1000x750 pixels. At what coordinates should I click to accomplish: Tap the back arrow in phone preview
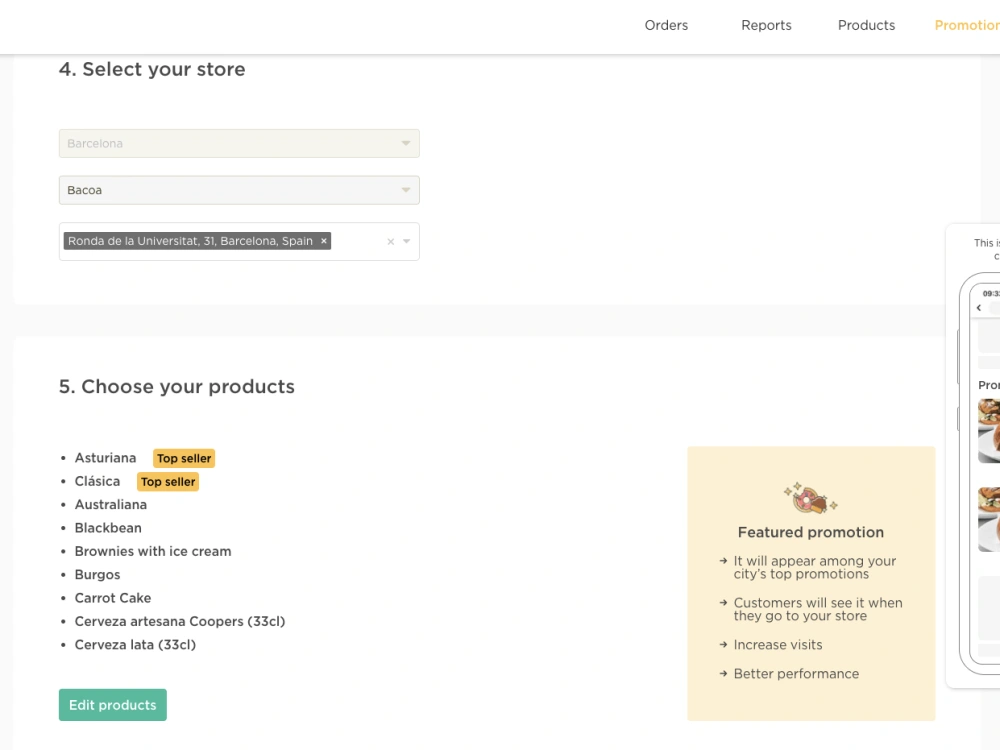(x=979, y=307)
